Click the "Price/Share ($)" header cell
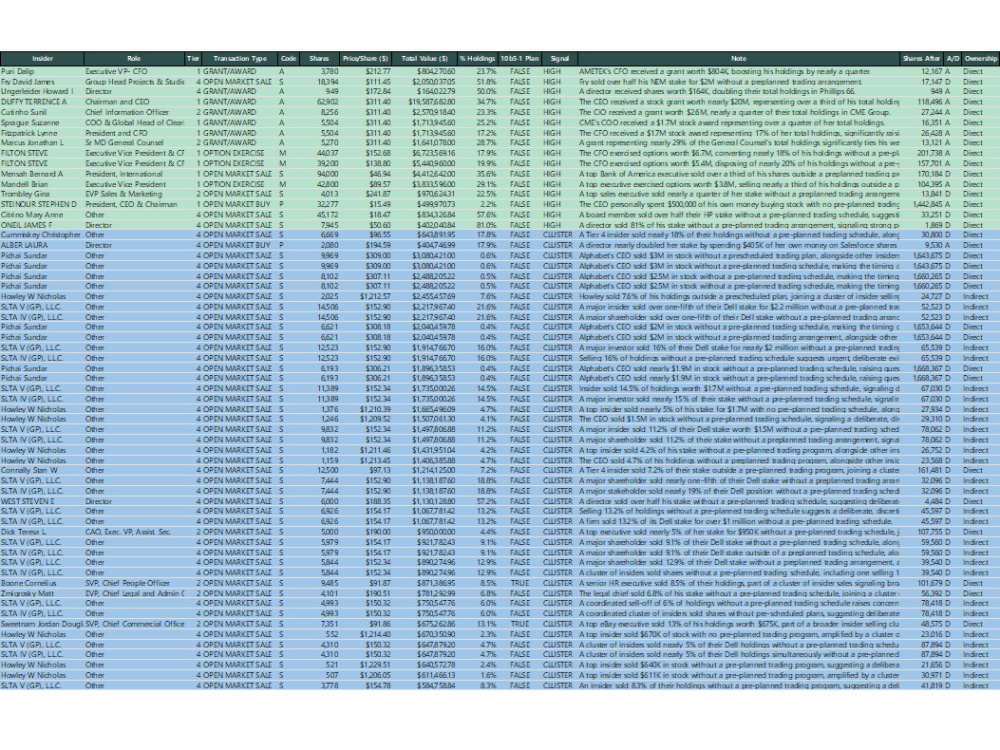The height and width of the screenshot is (750, 1000). click(x=365, y=59)
